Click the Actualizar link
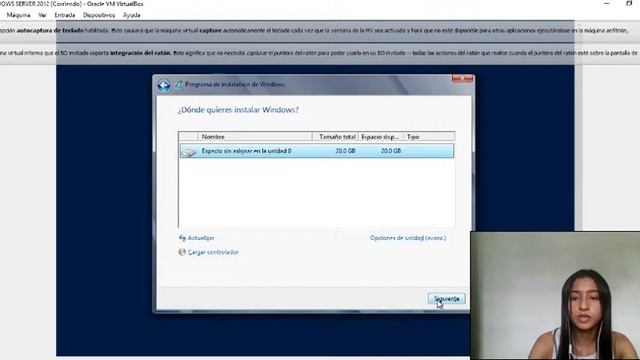 click(201, 238)
